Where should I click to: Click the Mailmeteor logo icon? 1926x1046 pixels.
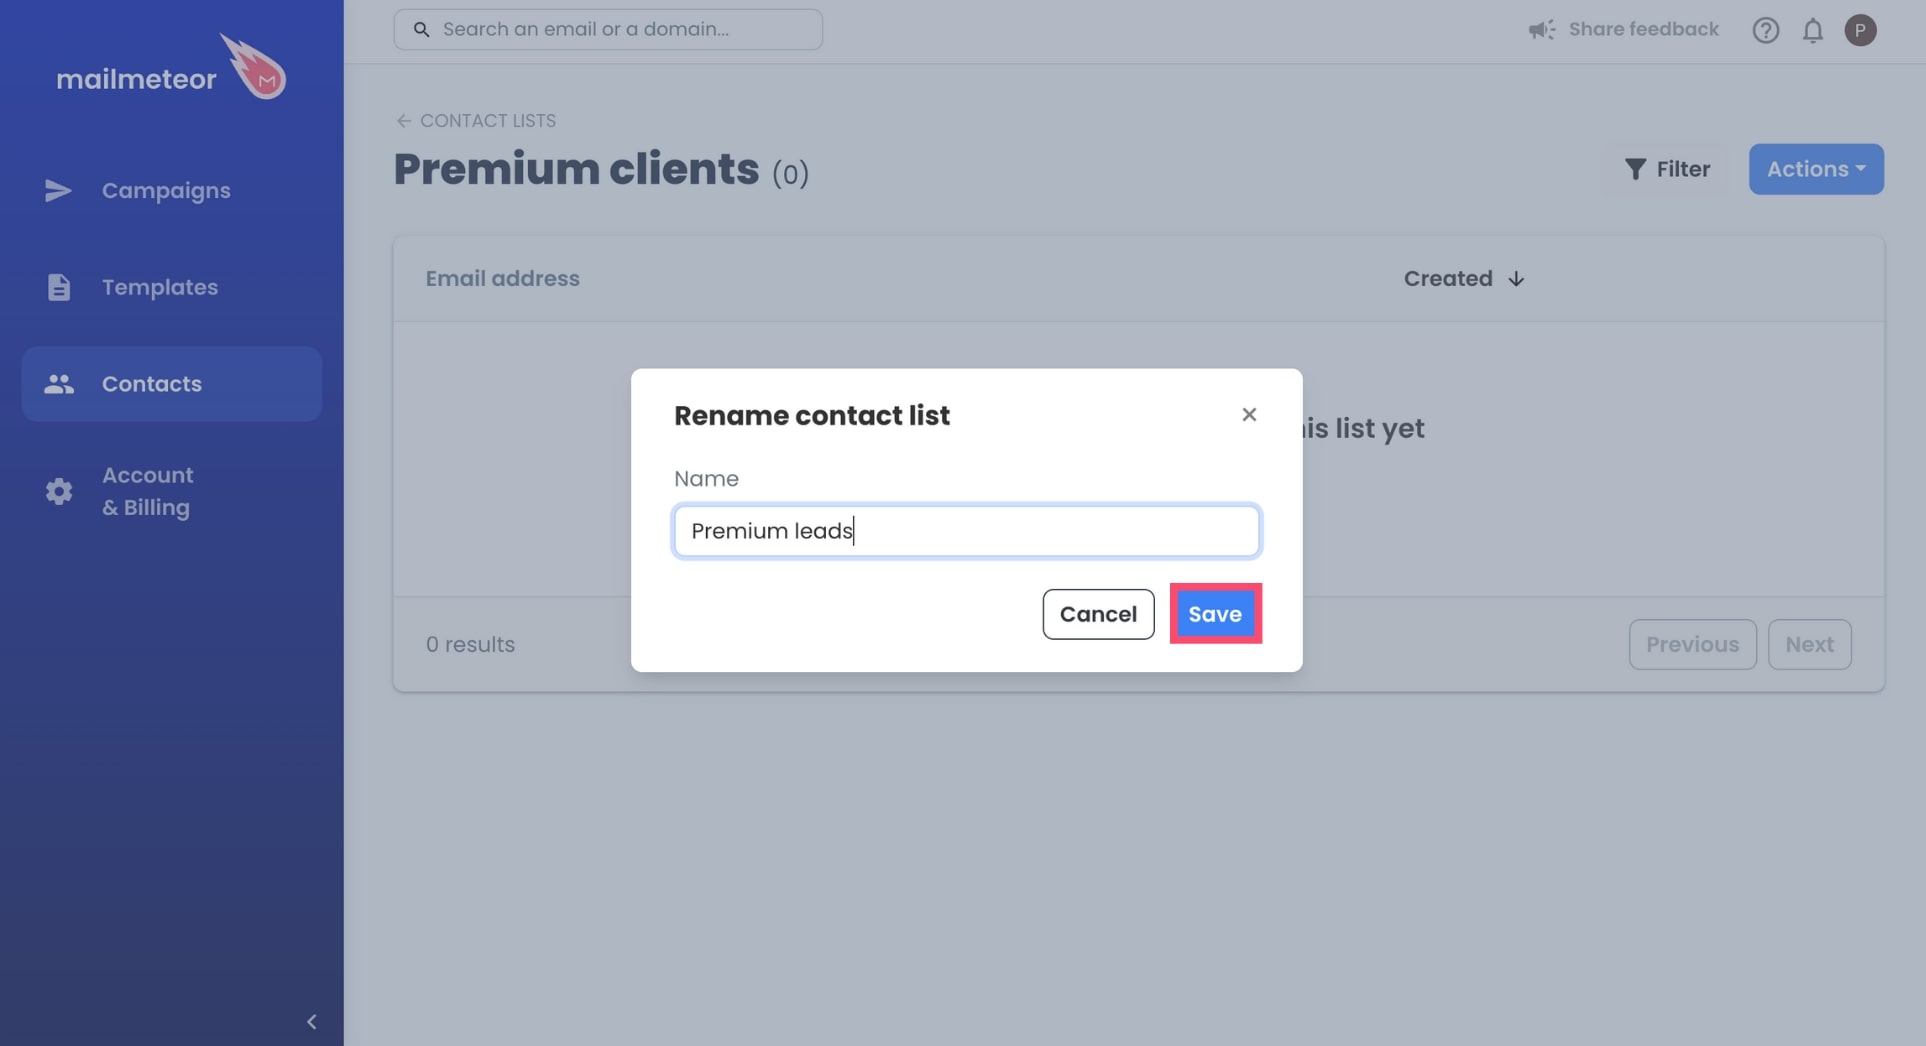253,66
